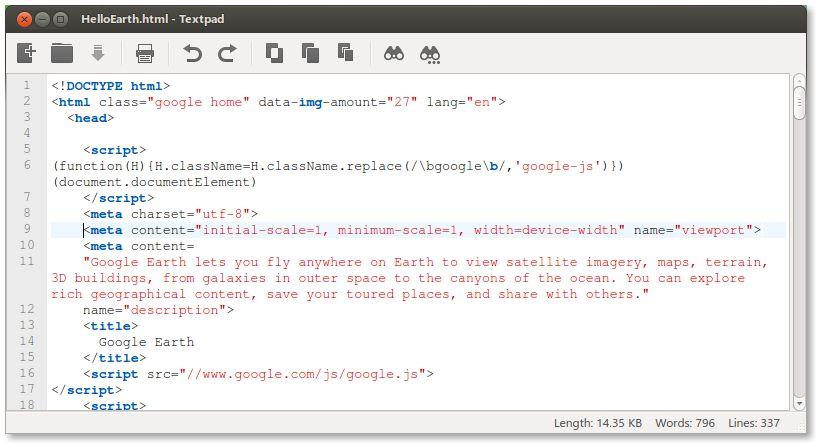Click the scrollbar down arrow
Image resolution: width=816 pixels, height=443 pixels.
click(799, 403)
